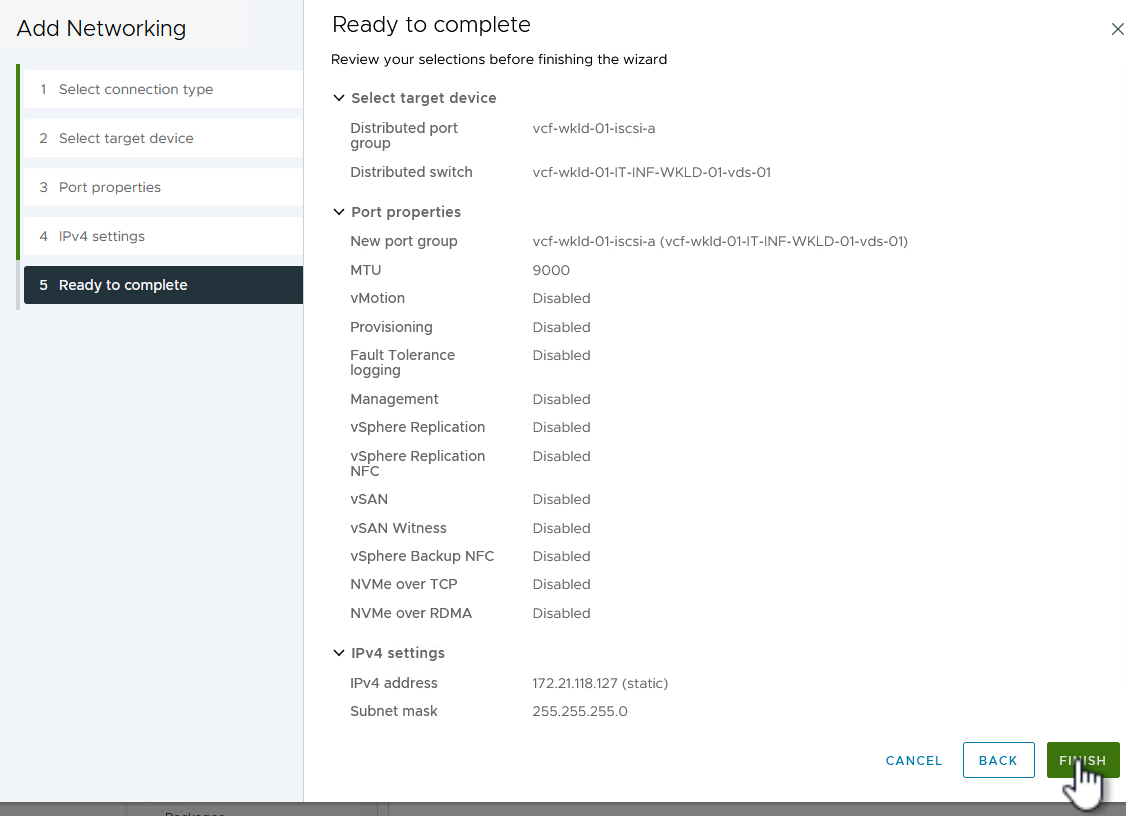1126x816 pixels.
Task: Open step 3 Port properties
Action: click(x=109, y=187)
